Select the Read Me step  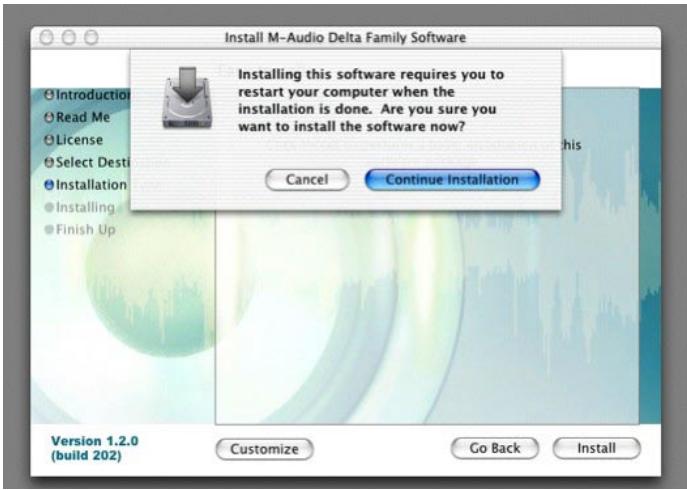point(77,117)
